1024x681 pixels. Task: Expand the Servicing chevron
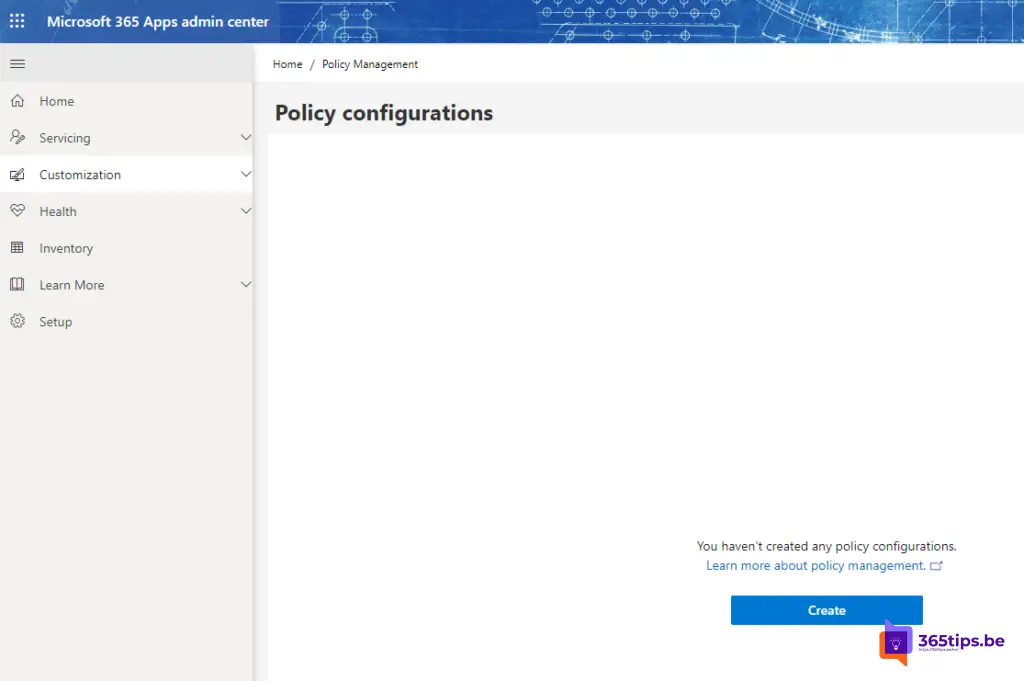[x=246, y=137]
